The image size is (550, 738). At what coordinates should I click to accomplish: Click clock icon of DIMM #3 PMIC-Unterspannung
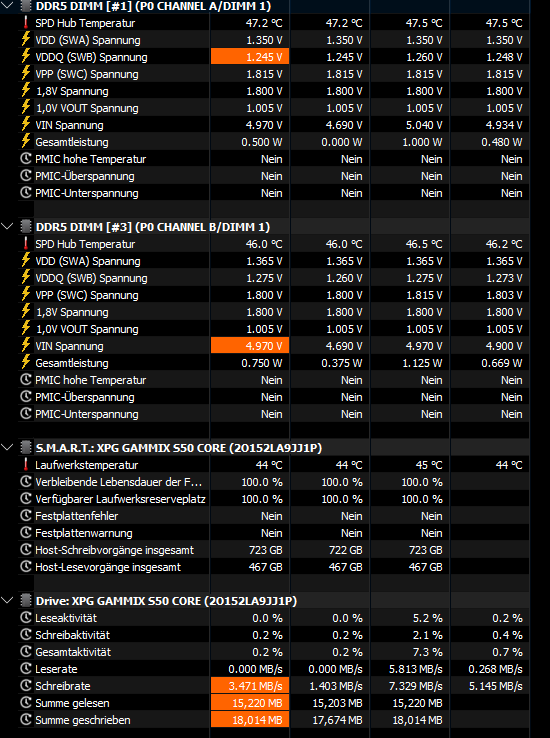[x=26, y=414]
